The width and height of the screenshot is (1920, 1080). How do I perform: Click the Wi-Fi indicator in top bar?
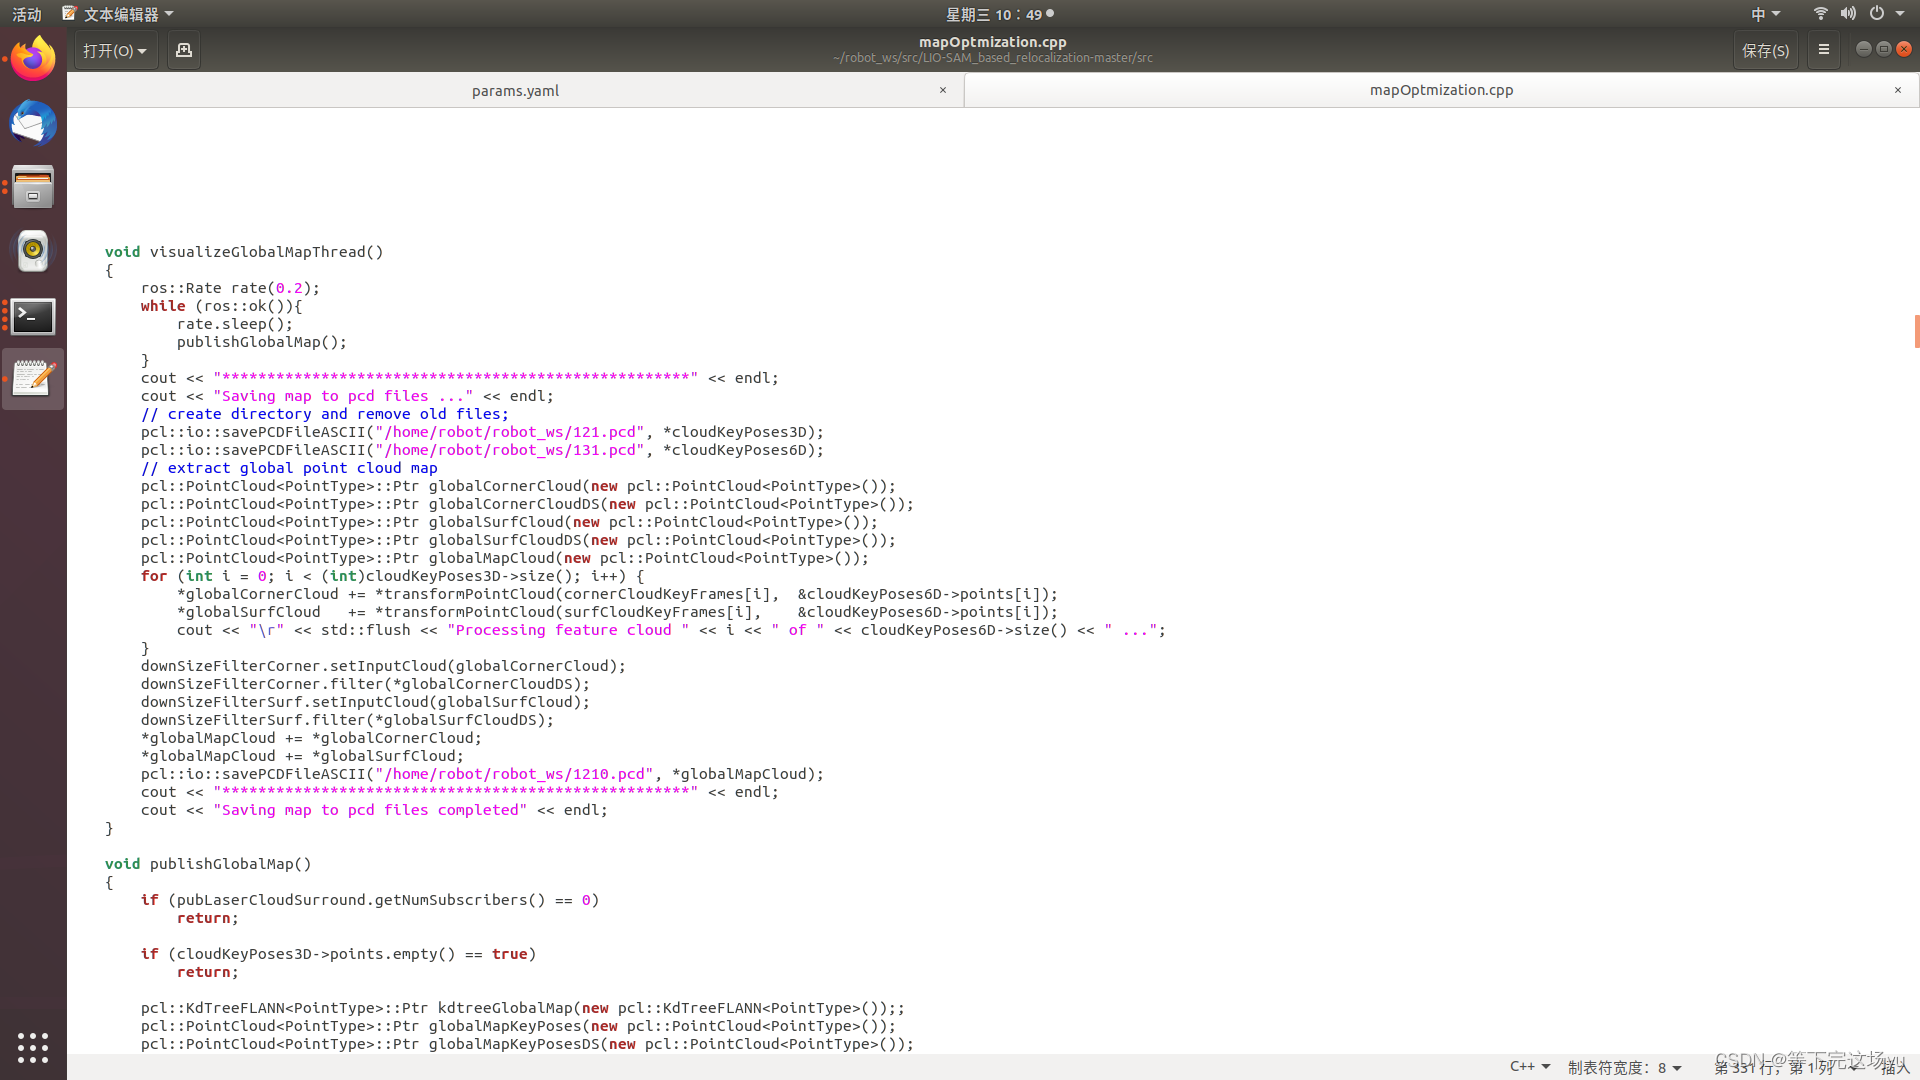coord(1821,14)
